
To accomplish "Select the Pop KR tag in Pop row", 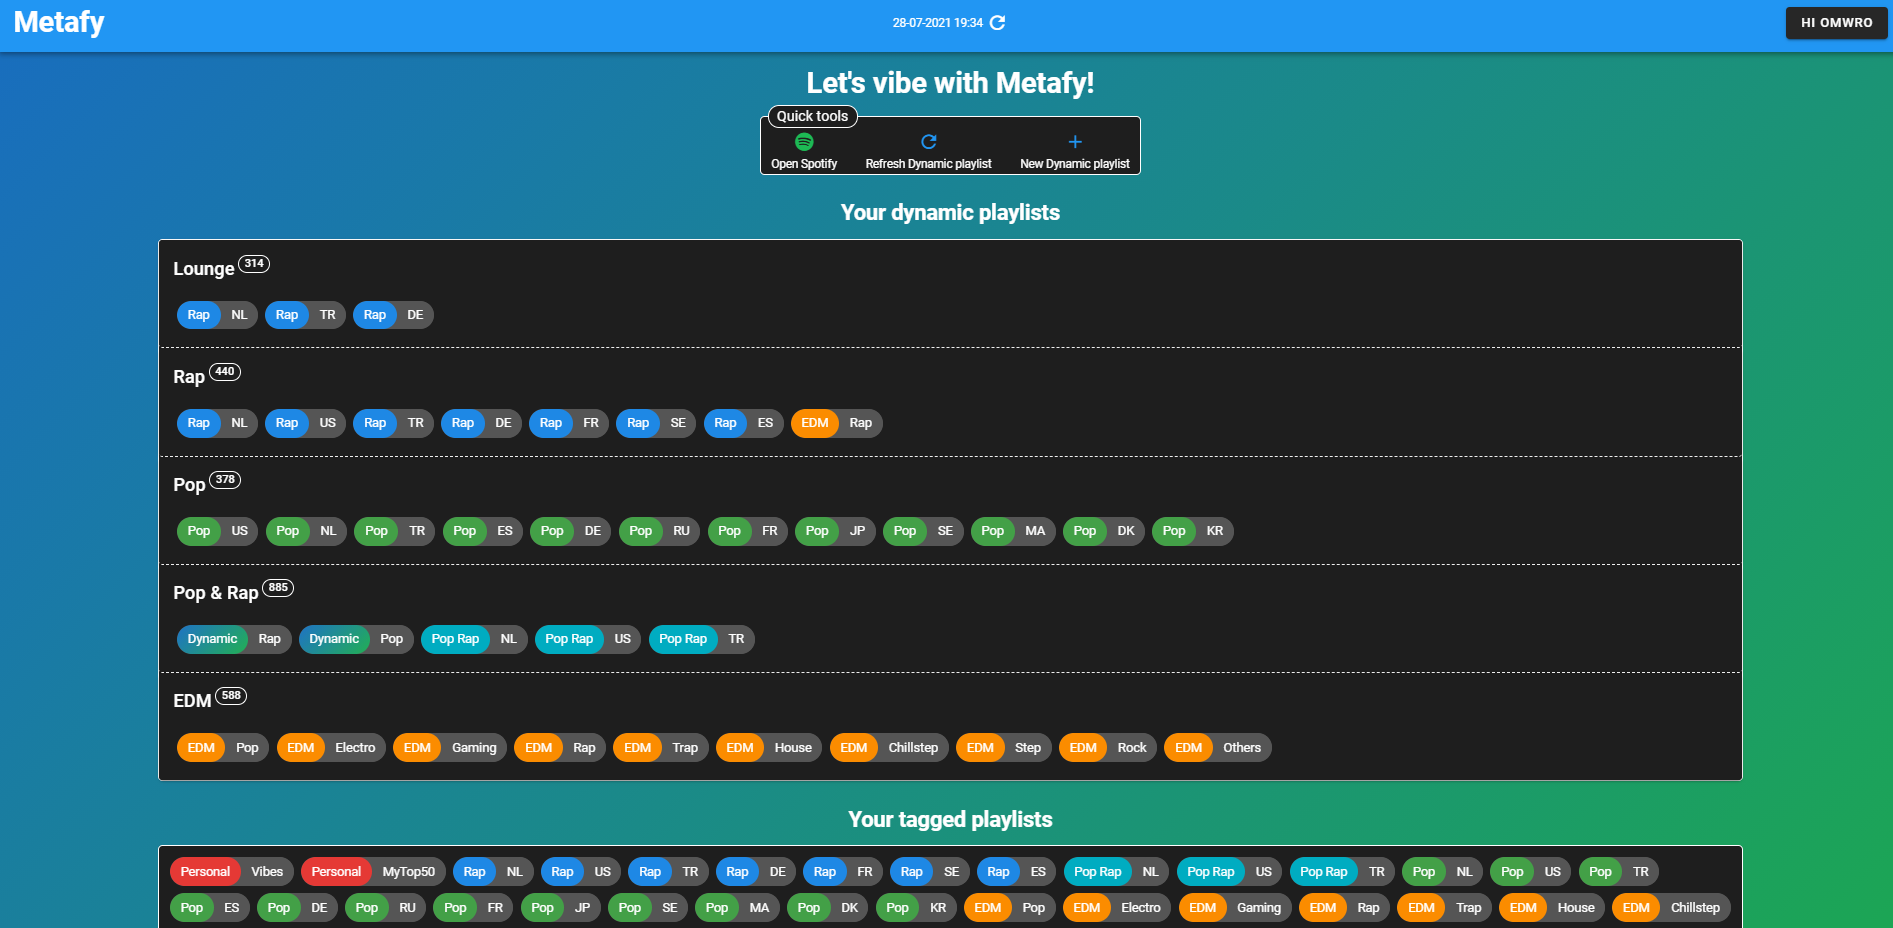I will (1193, 531).
